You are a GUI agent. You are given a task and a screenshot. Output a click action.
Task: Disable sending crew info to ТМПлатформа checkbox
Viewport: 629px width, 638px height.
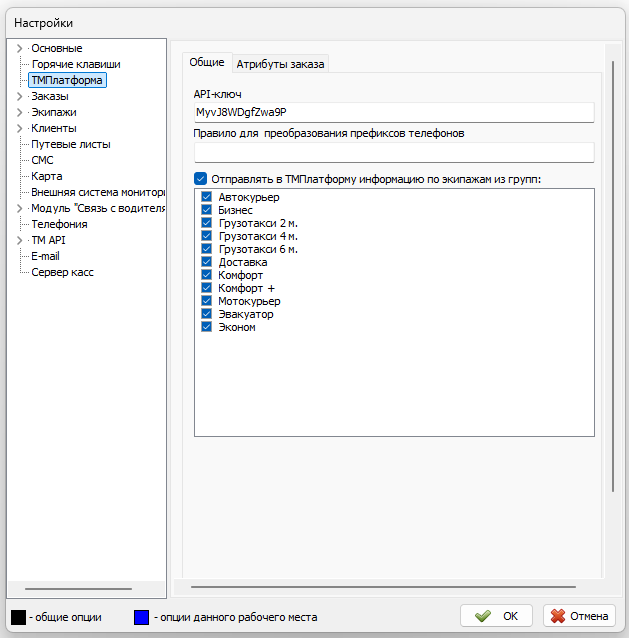[201, 179]
